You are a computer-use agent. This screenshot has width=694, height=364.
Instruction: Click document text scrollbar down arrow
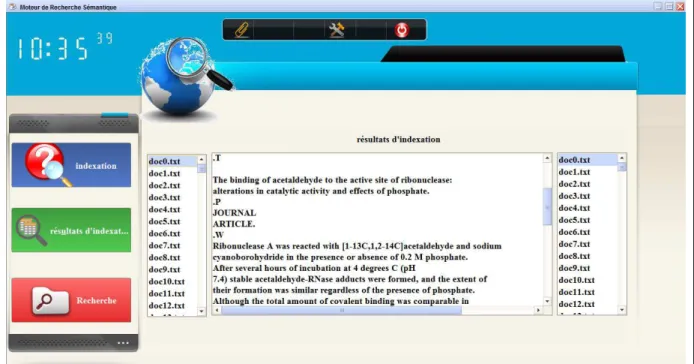(x=547, y=301)
